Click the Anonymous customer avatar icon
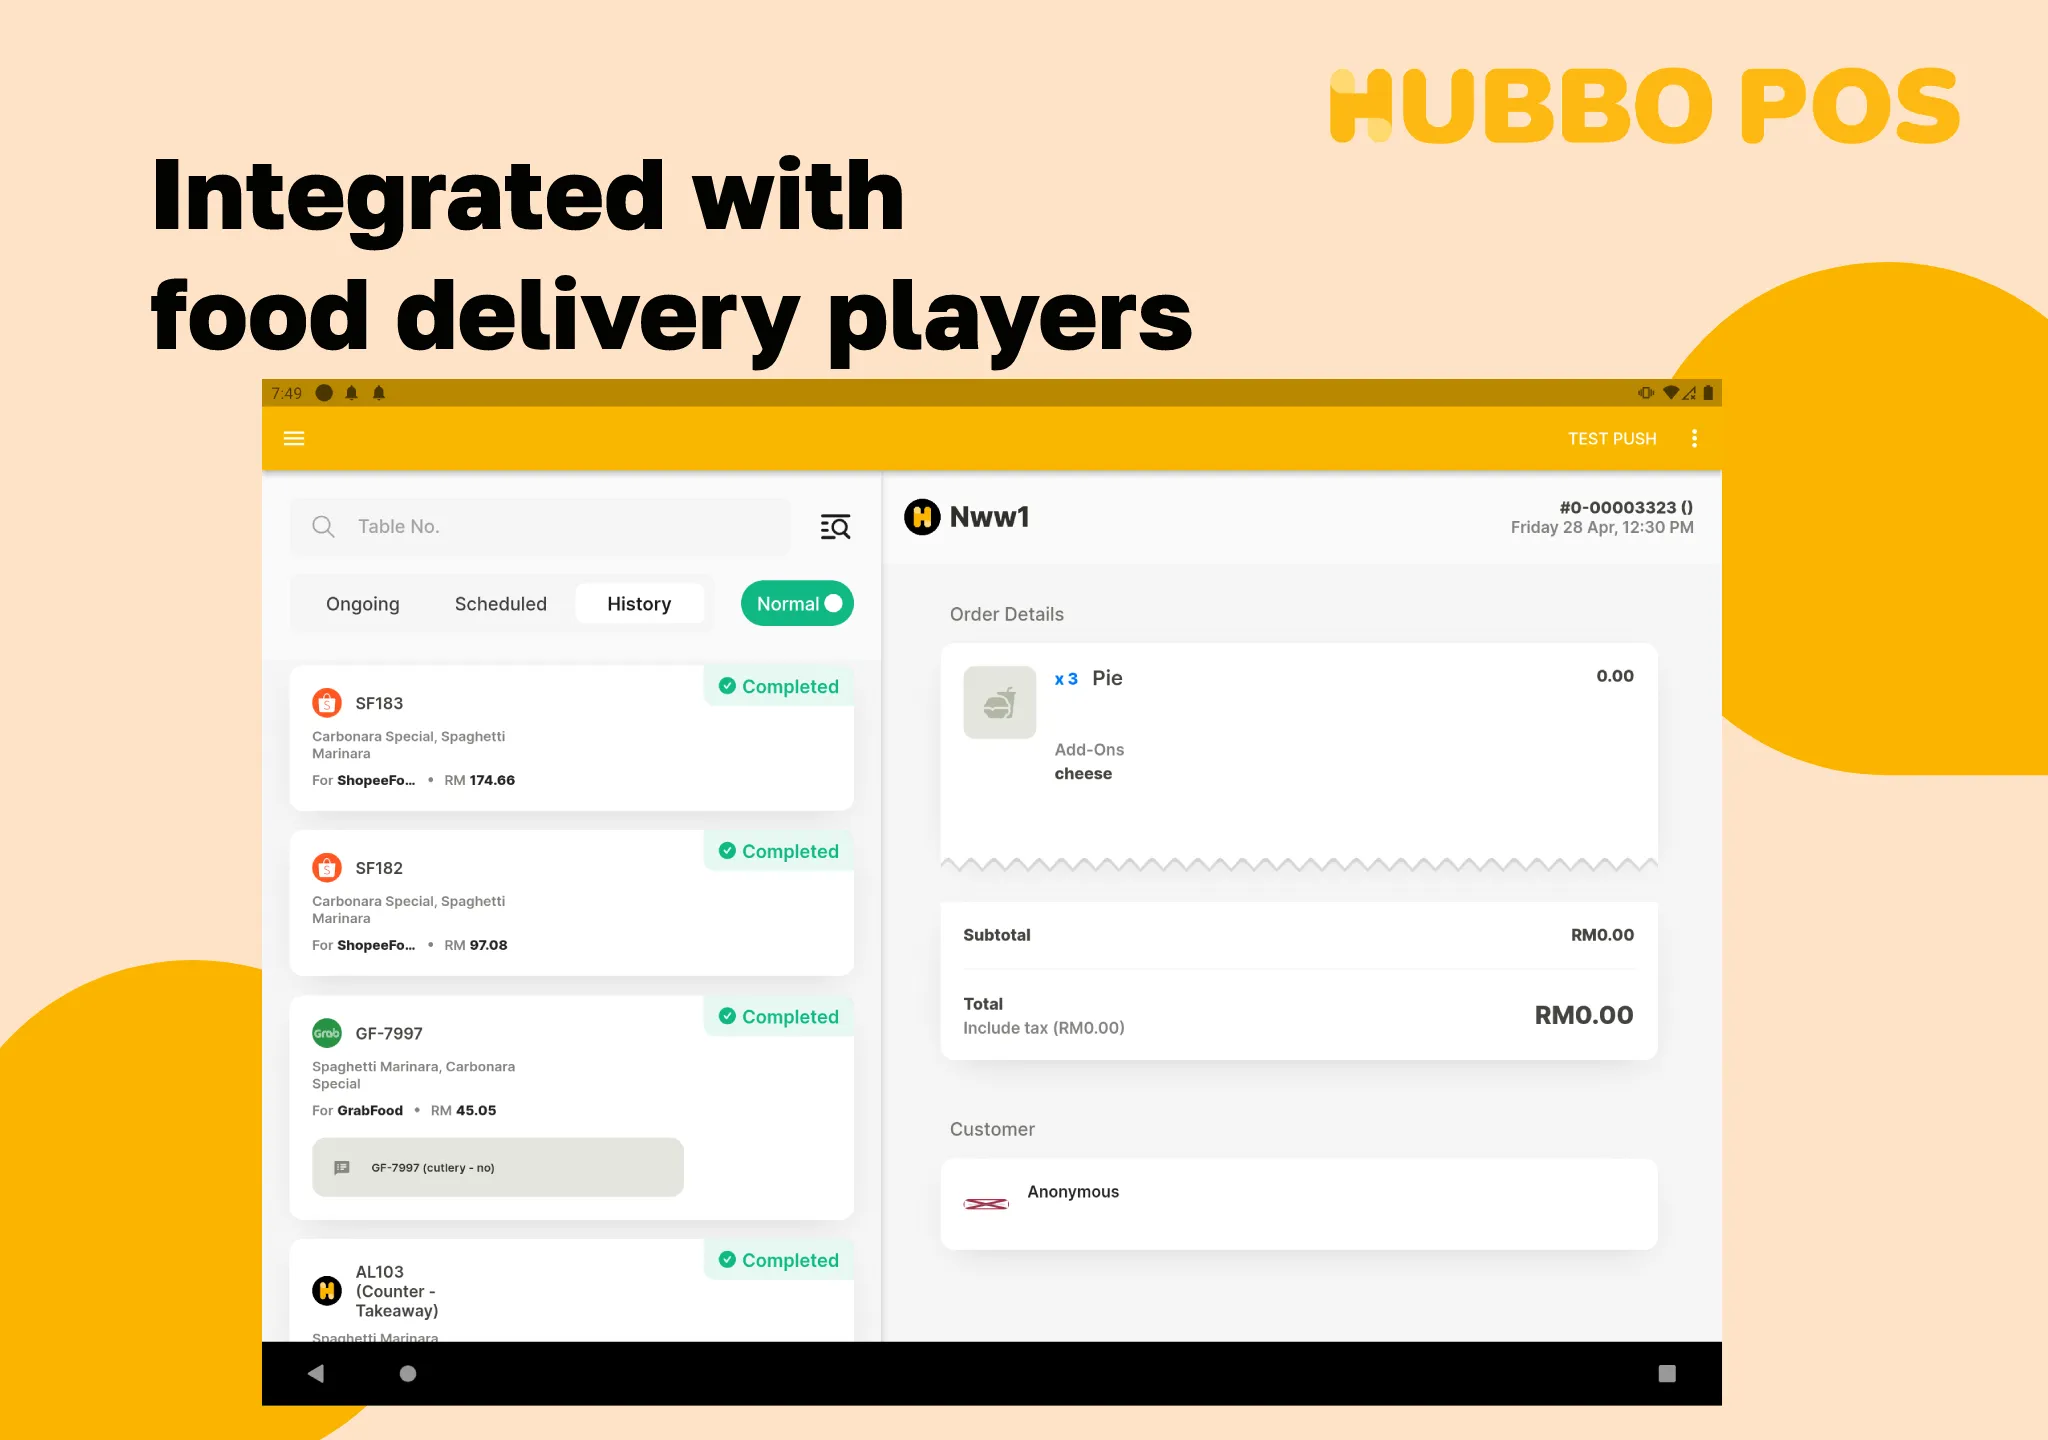Image resolution: width=2048 pixels, height=1440 pixels. point(983,1194)
